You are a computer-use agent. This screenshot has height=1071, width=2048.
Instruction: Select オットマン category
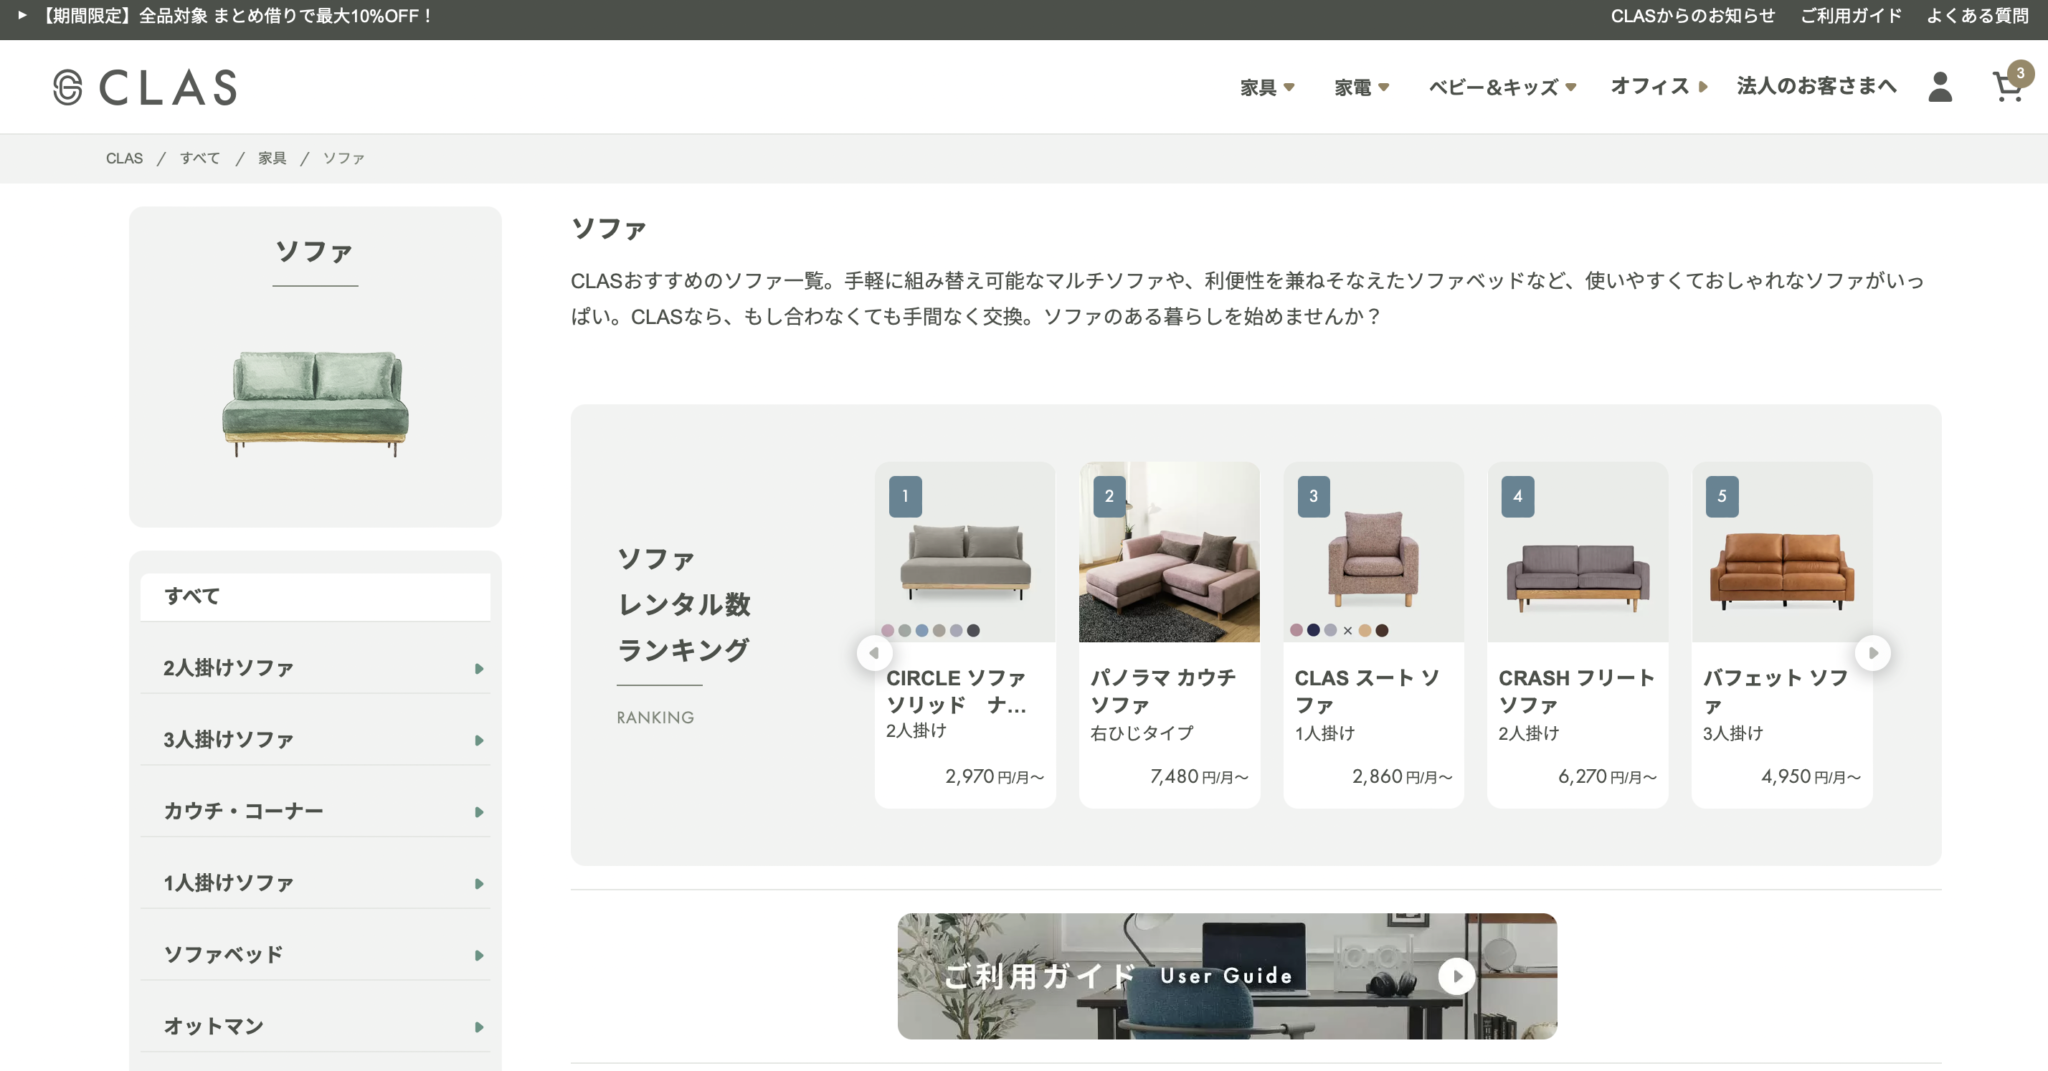pos(315,1027)
